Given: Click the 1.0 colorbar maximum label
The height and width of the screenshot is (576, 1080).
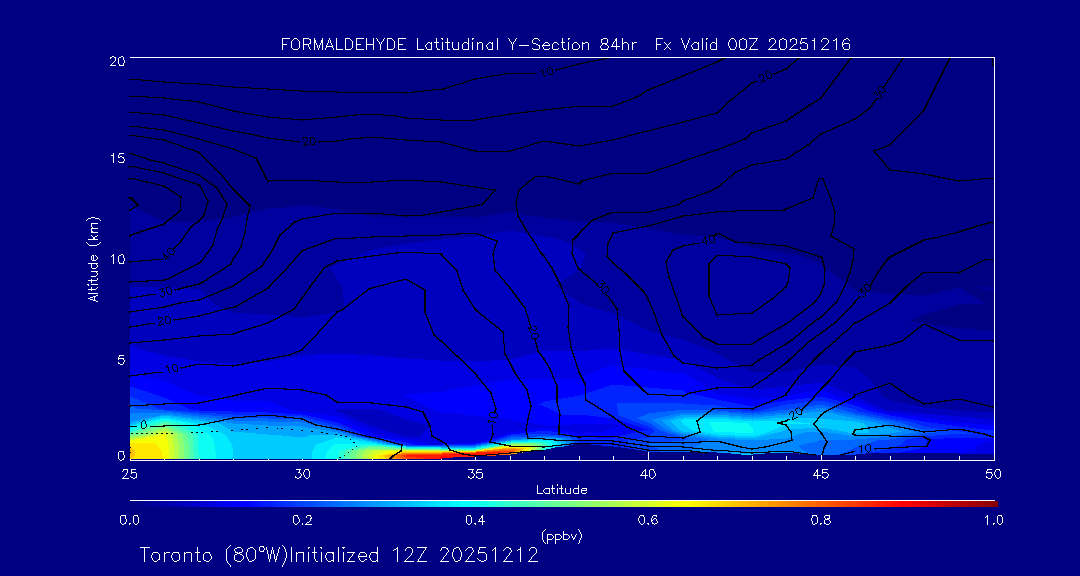Looking at the screenshot, I should [x=994, y=520].
